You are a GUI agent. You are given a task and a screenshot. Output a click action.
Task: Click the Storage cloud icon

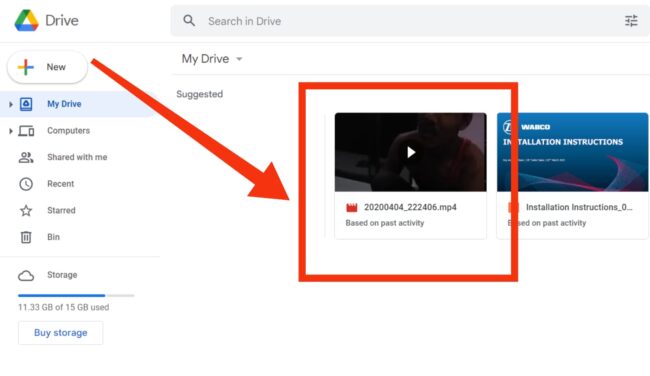click(x=26, y=275)
